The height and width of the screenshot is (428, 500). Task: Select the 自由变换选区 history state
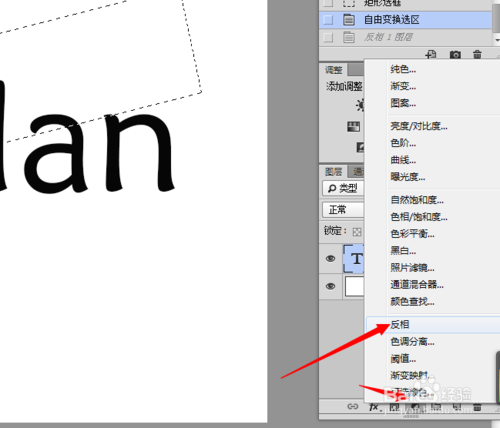click(405, 20)
